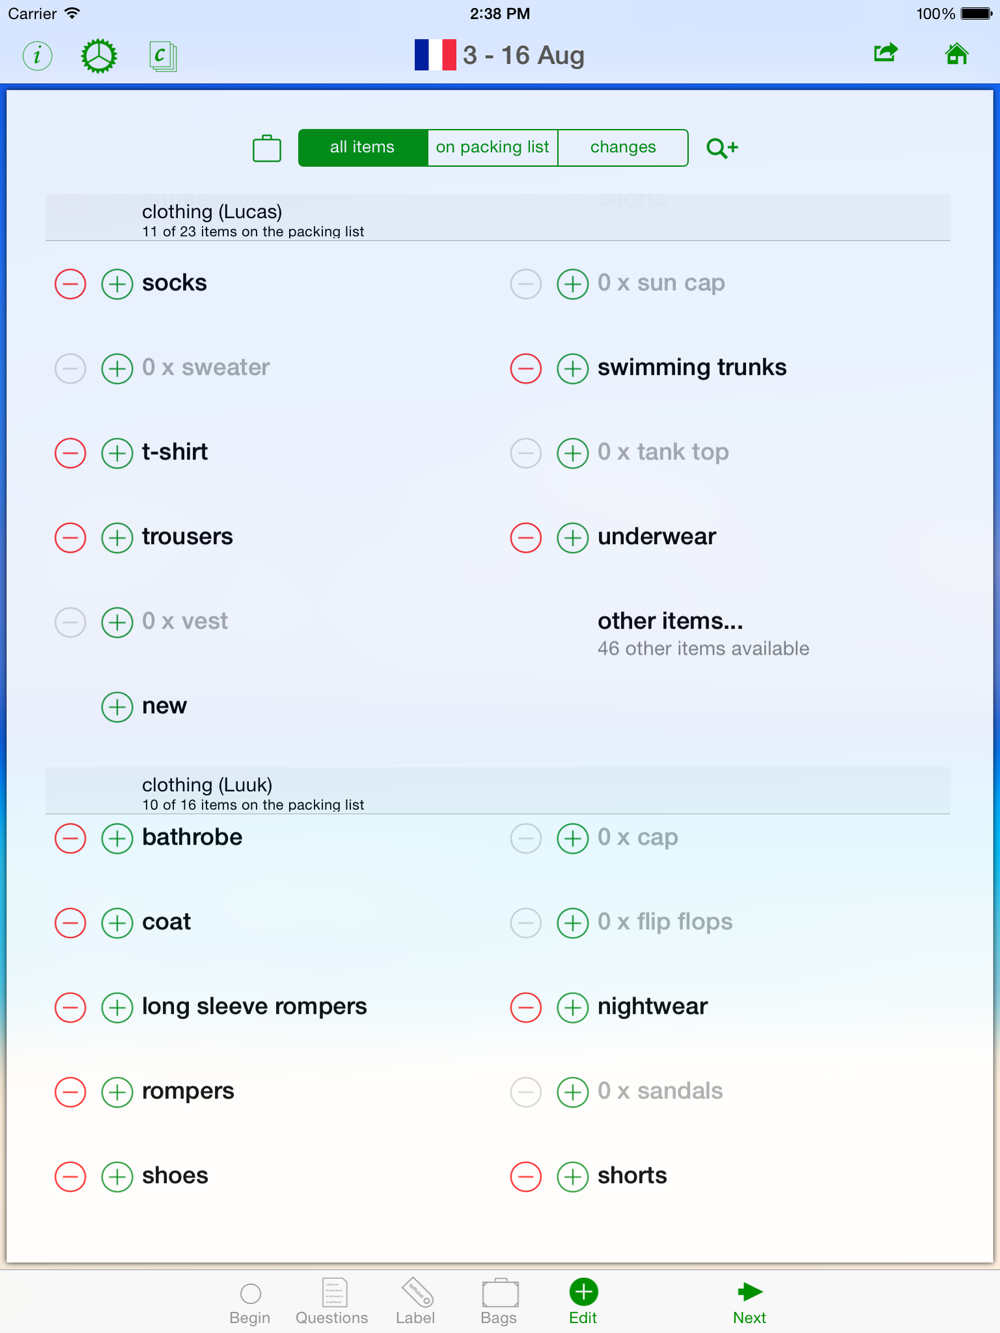Collapse the clothing (Lucas) section header

point(498,218)
